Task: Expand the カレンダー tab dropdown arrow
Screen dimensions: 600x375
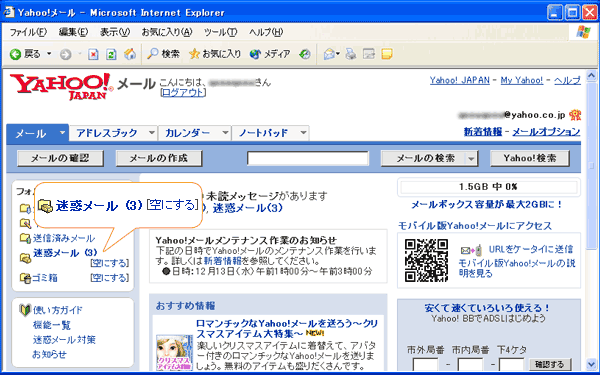Action: [x=226, y=133]
